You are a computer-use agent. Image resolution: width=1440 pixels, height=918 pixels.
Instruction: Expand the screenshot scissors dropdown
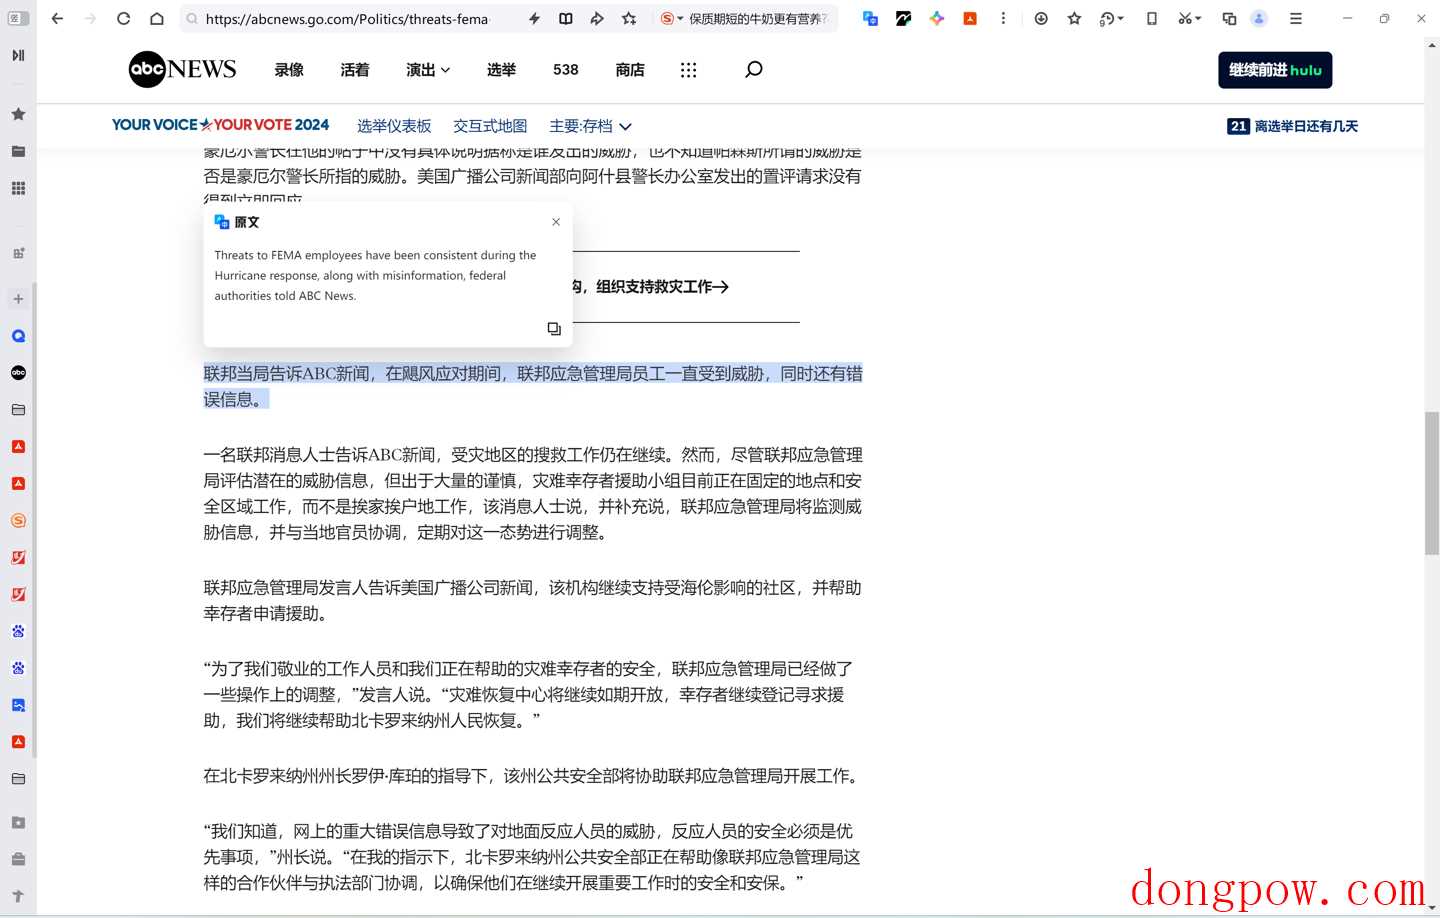pyautogui.click(x=1198, y=18)
